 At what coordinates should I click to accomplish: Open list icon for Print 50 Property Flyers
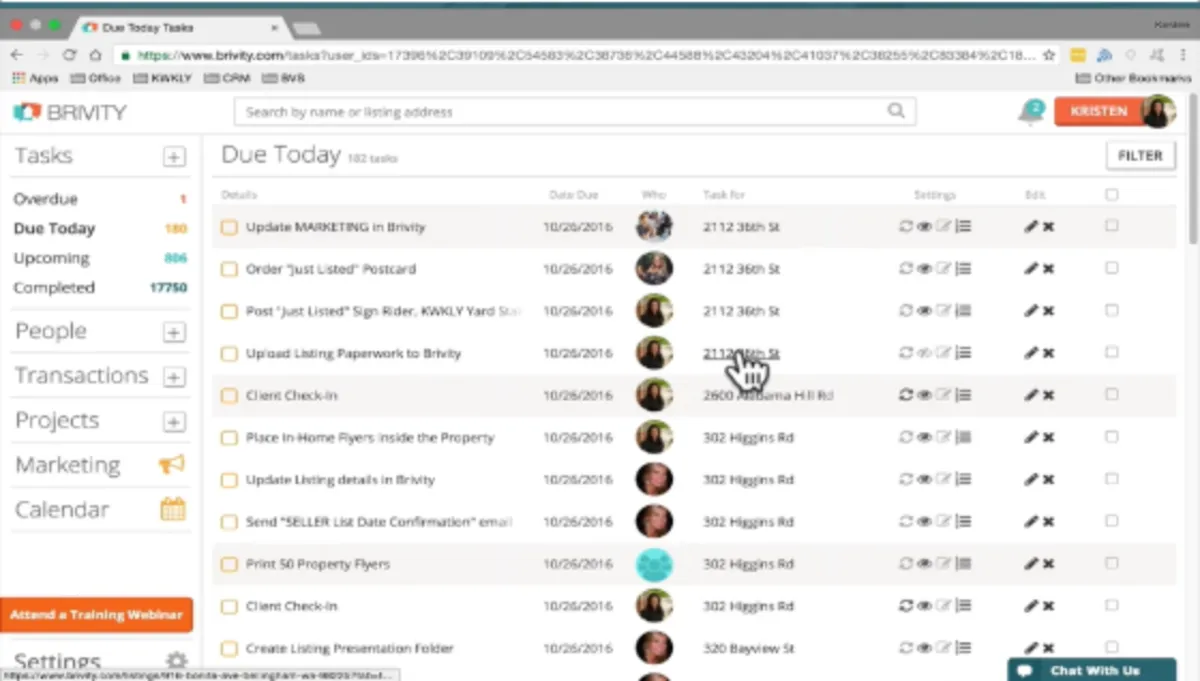(964, 564)
